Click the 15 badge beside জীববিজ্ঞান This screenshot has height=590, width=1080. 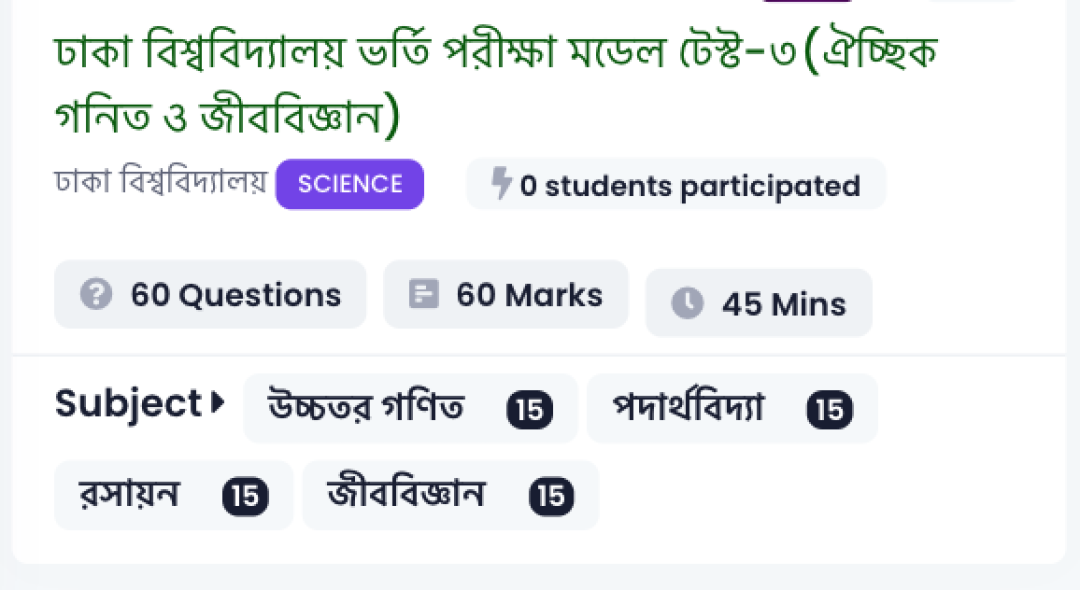point(551,495)
